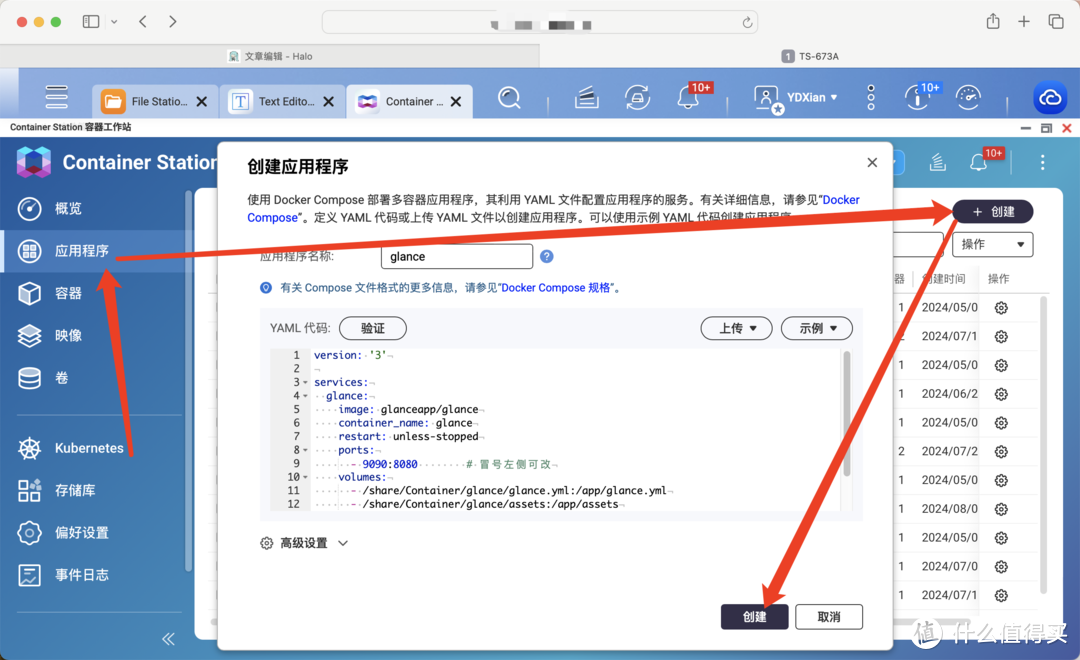This screenshot has height=660, width=1080.
Task: Open the resource monitor speedometer icon
Action: point(966,97)
